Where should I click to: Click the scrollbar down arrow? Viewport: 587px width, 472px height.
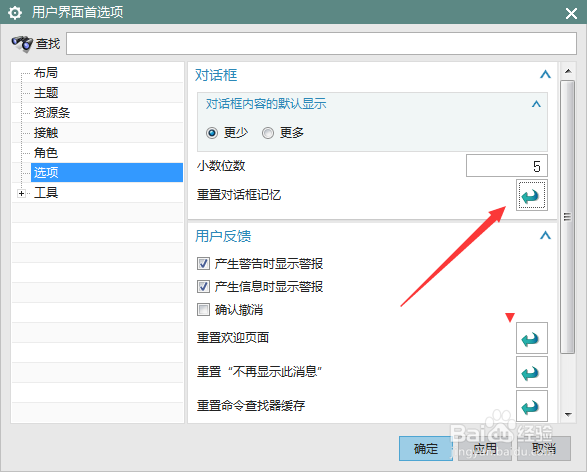(568, 414)
